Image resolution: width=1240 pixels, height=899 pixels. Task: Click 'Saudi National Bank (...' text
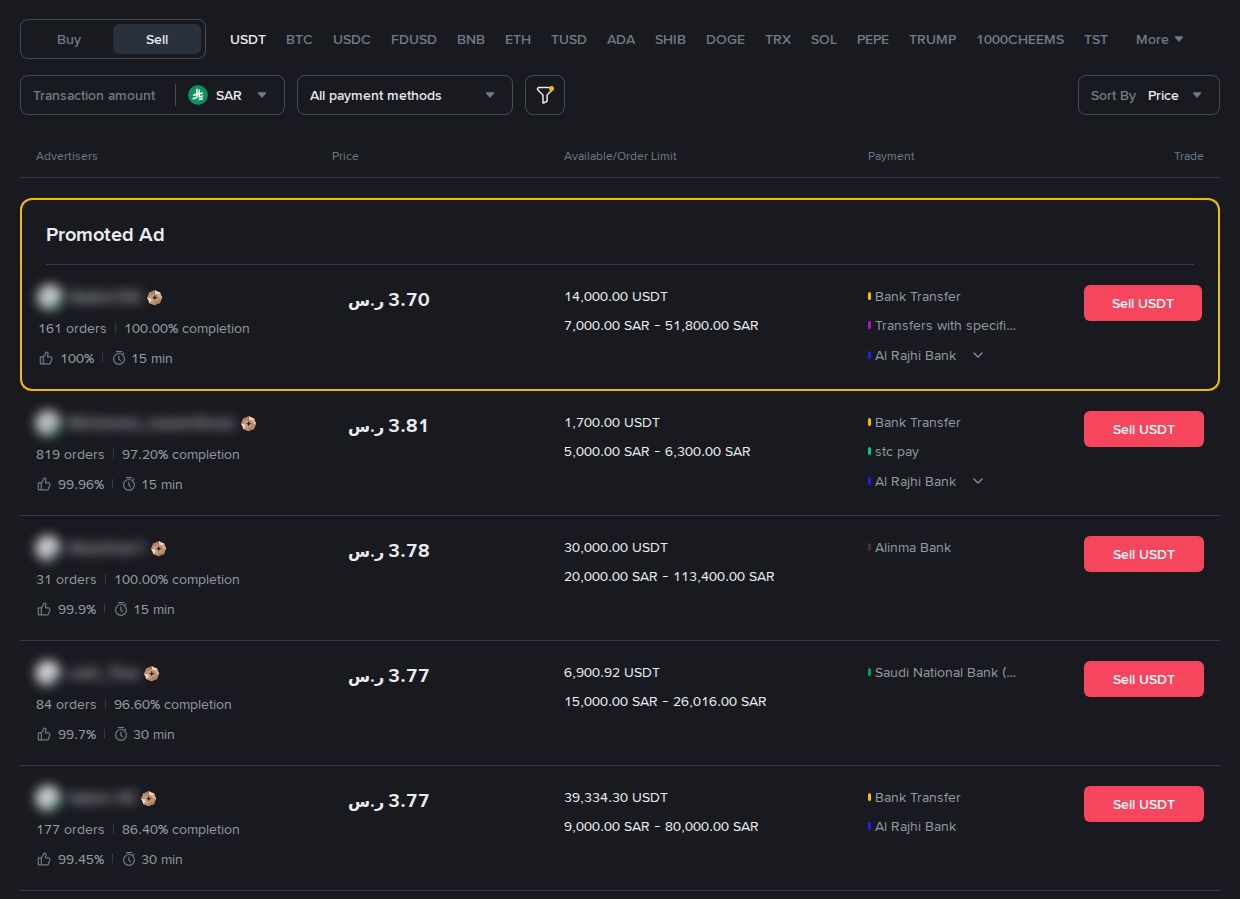click(945, 673)
